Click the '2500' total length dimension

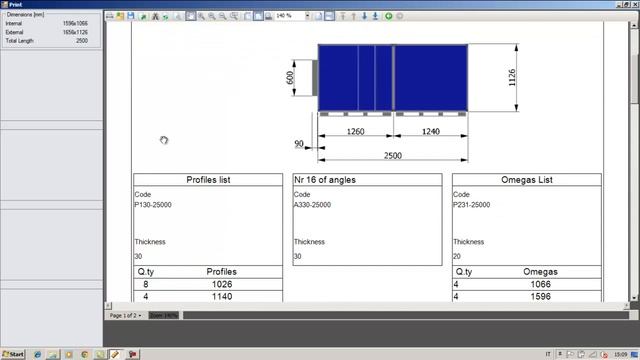(393, 155)
